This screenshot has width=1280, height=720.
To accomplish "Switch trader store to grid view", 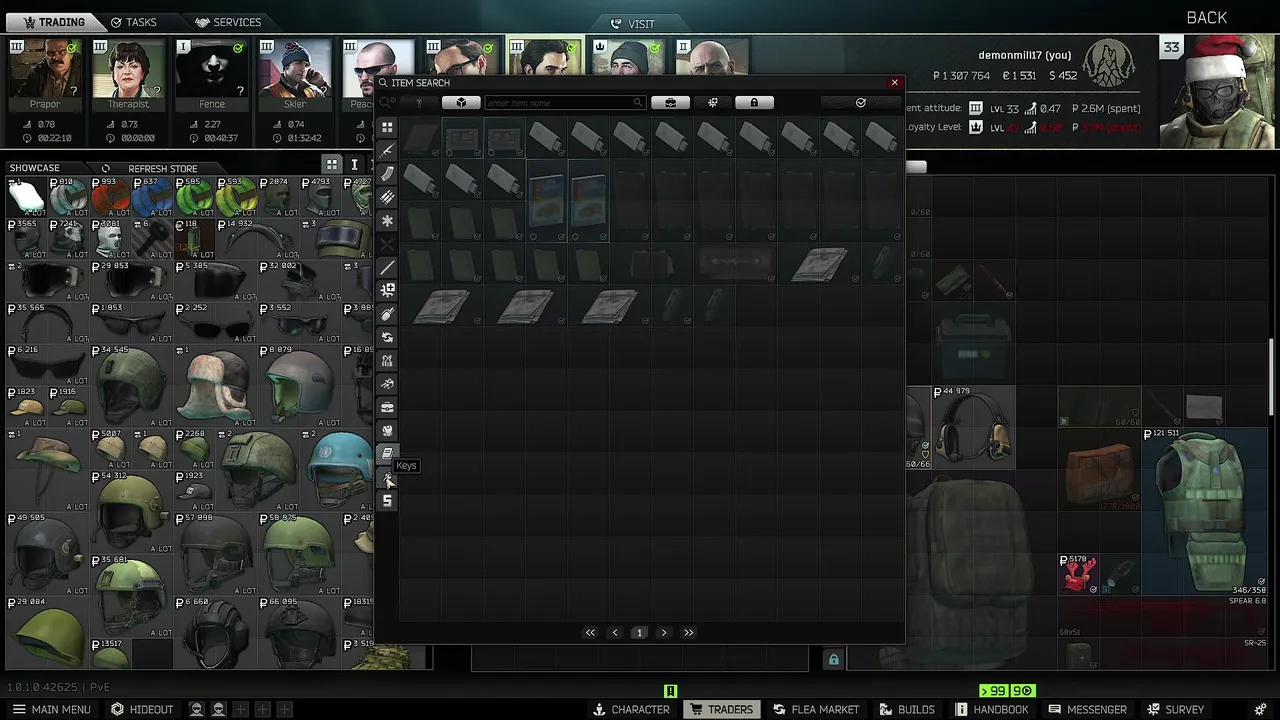I will pyautogui.click(x=331, y=164).
